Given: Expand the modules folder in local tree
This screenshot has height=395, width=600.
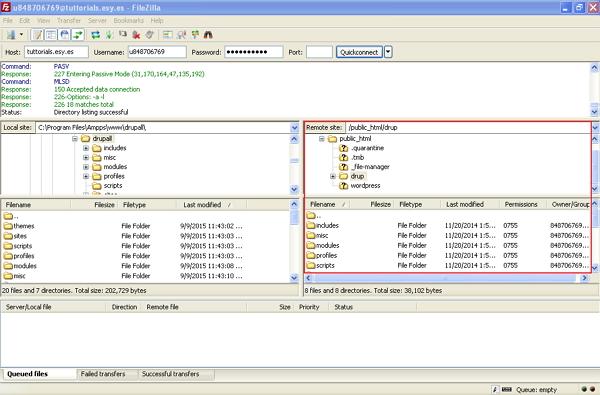Looking at the screenshot, I should [x=86, y=167].
